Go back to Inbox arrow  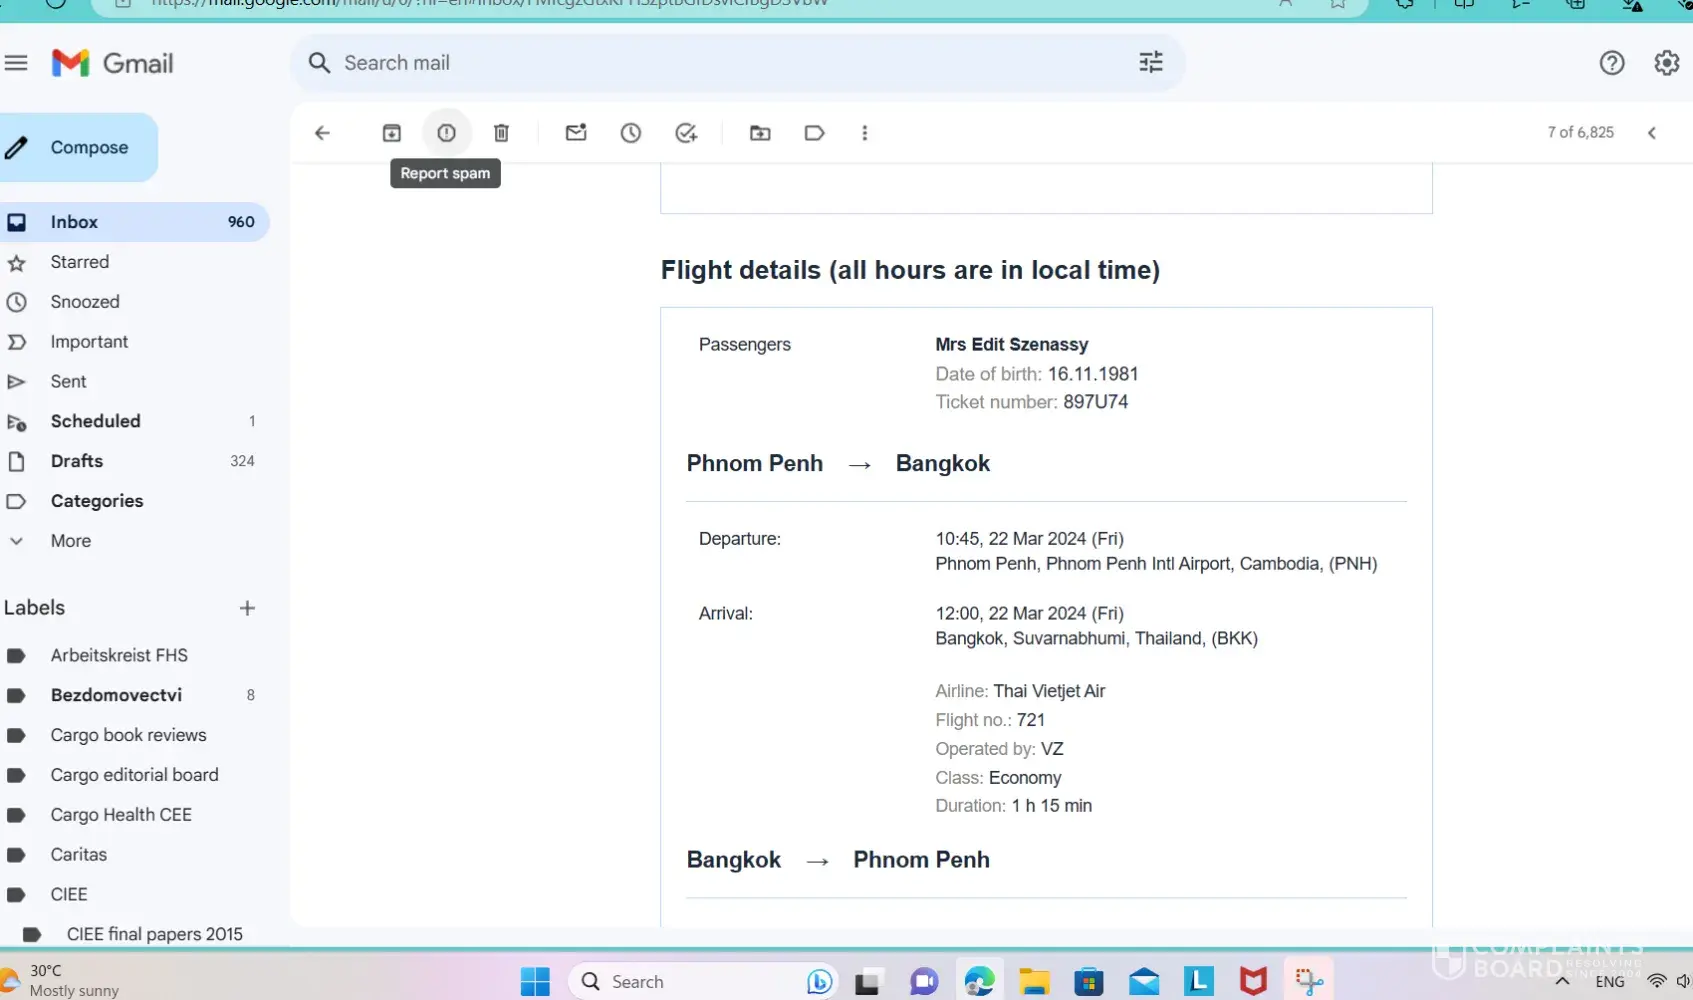[322, 133]
